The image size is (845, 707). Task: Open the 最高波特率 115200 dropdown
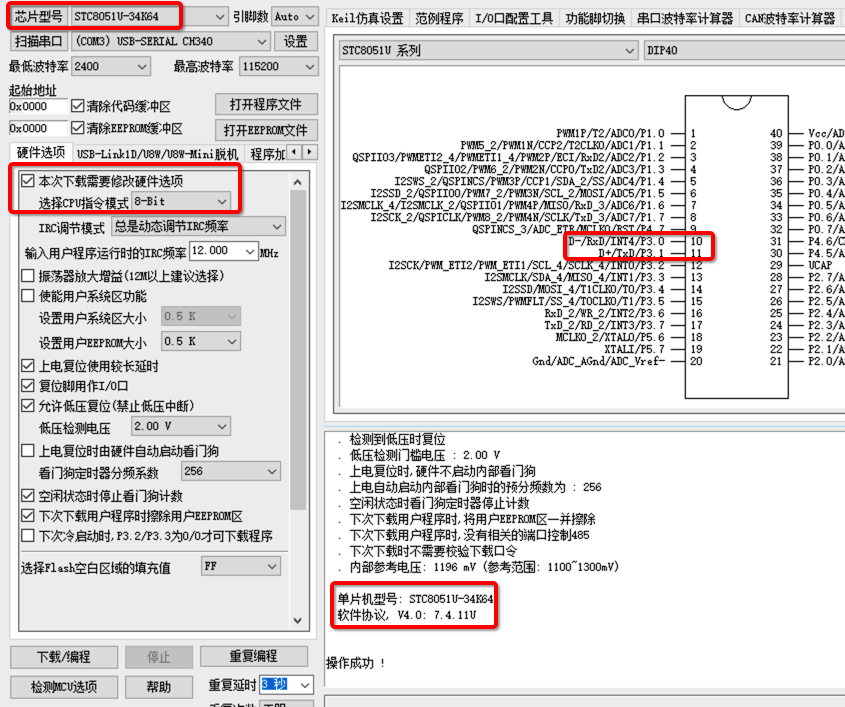click(x=278, y=66)
